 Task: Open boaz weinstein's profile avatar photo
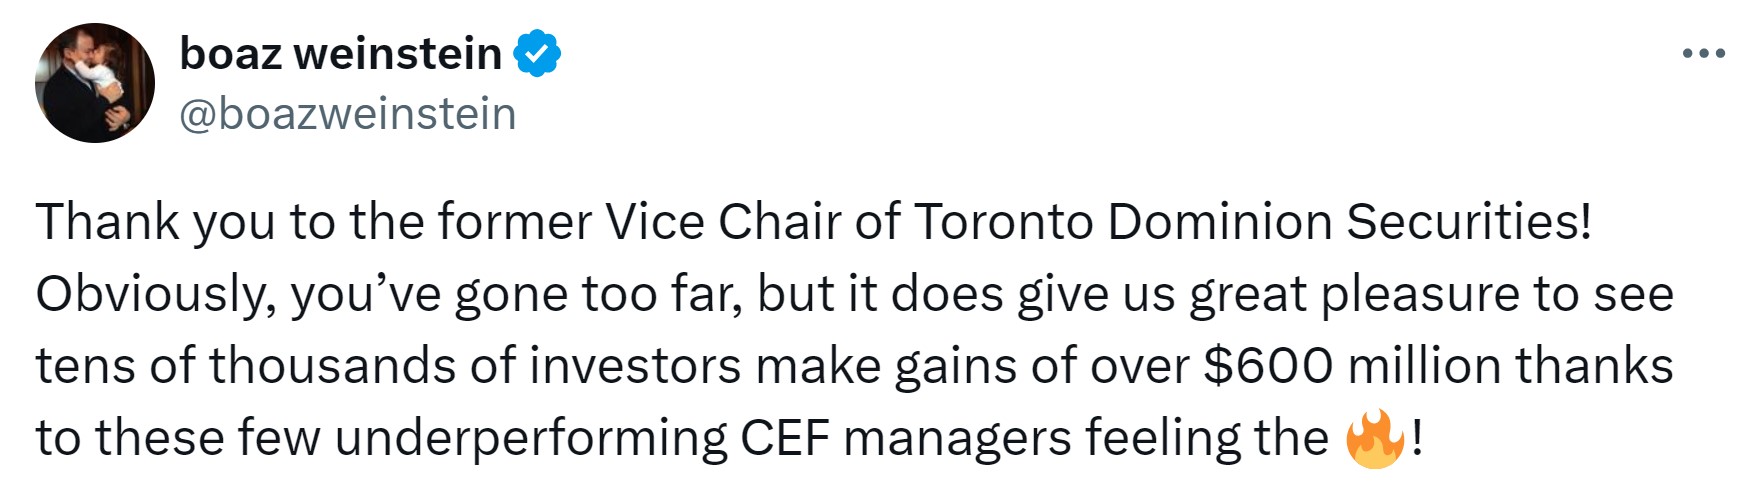(95, 83)
